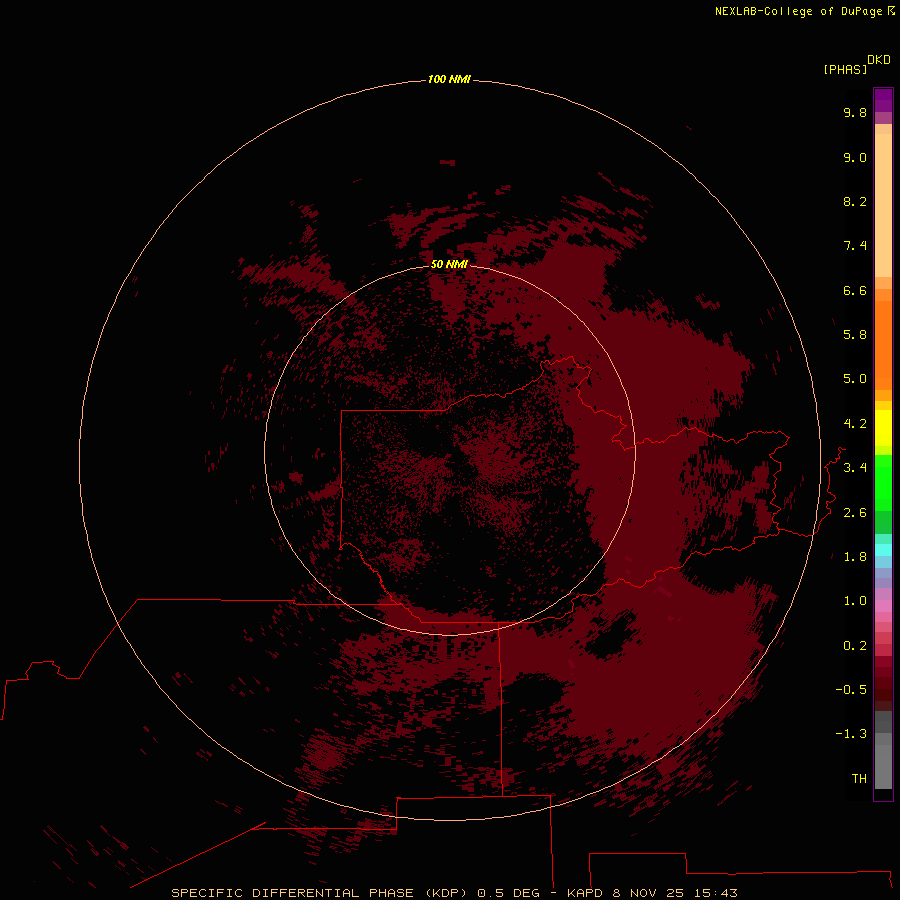
Task: Pick the bright yellow band on the color scale
Action: (883, 428)
